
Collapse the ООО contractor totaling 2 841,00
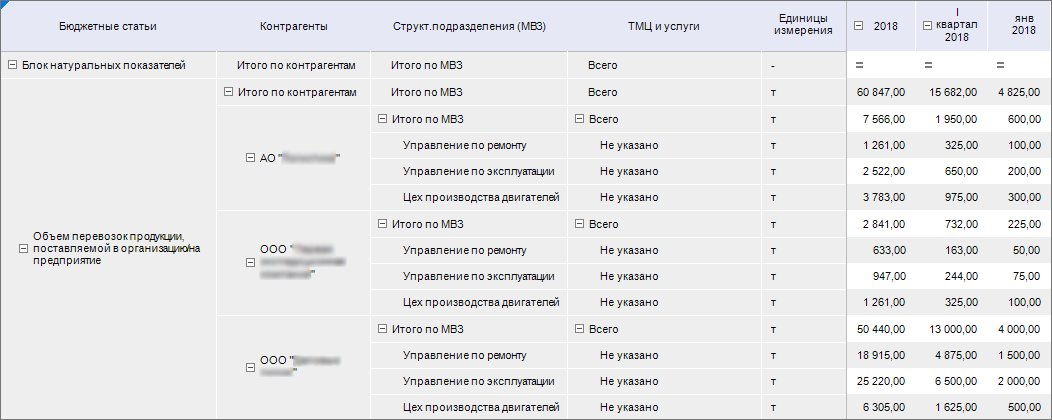[250, 262]
